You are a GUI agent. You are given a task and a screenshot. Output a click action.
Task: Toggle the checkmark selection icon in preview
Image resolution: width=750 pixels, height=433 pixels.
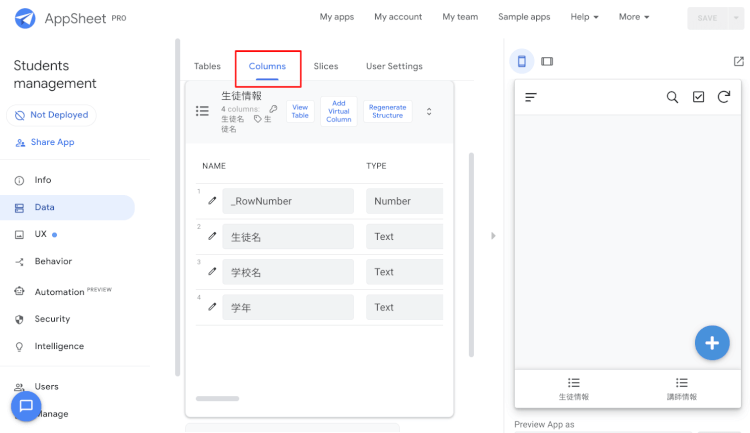click(698, 97)
